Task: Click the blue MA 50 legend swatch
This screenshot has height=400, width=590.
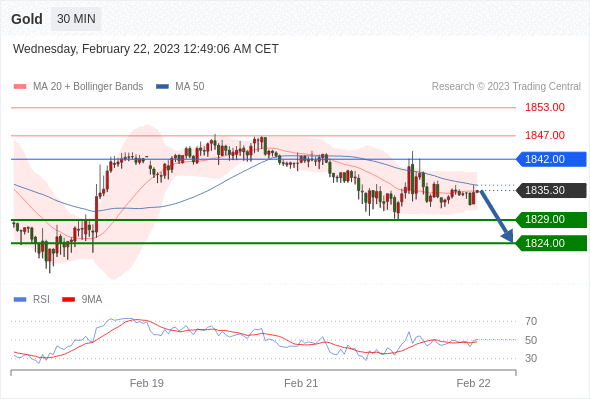Action: click(162, 87)
